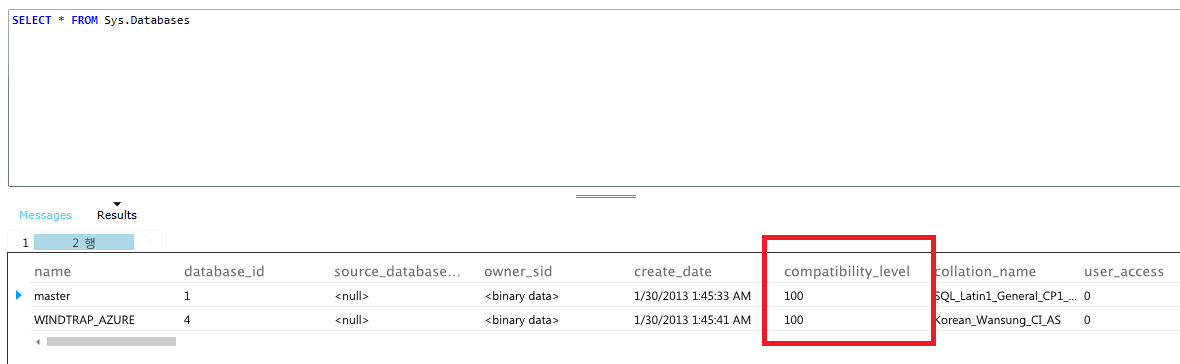Click create date 1/30/2013 1:45:33 AM
1180x364 pixels.
point(692,296)
